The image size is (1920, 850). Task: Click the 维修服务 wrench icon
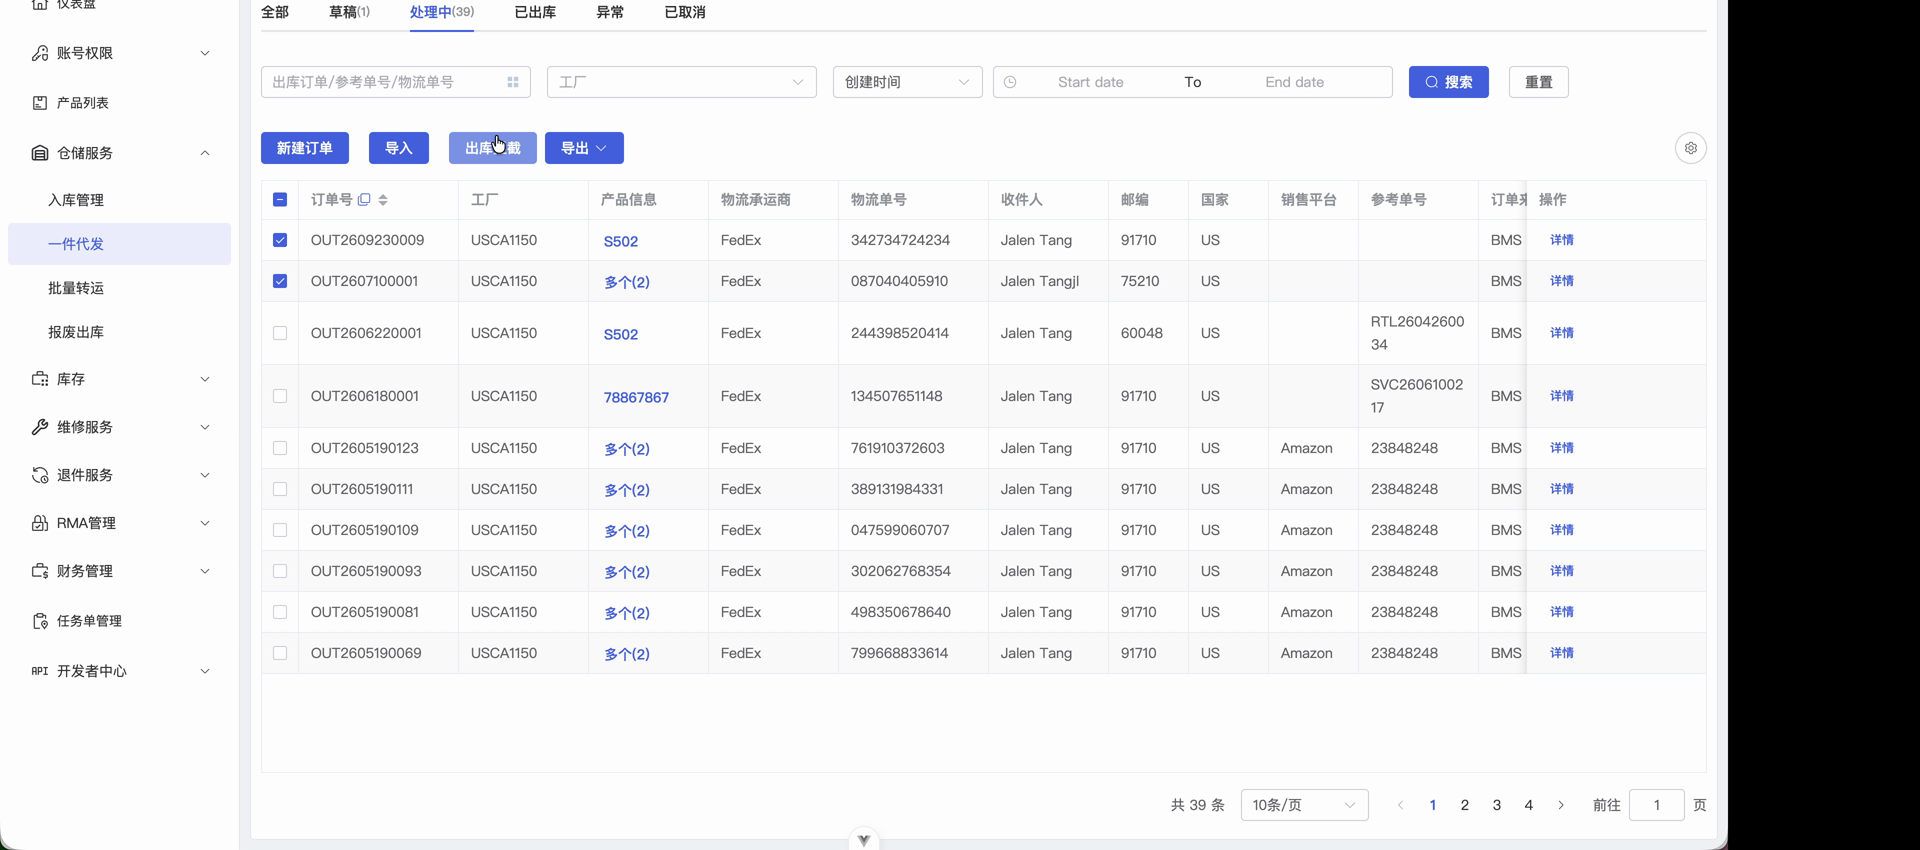pos(40,427)
